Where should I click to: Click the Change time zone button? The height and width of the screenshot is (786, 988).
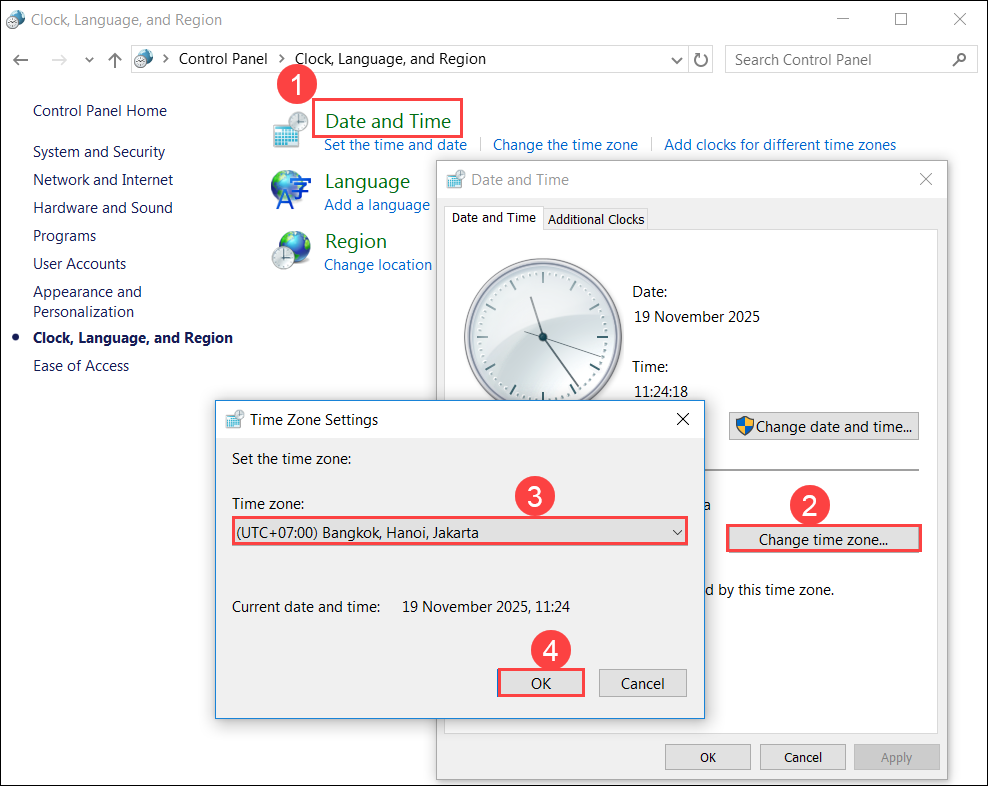click(822, 540)
